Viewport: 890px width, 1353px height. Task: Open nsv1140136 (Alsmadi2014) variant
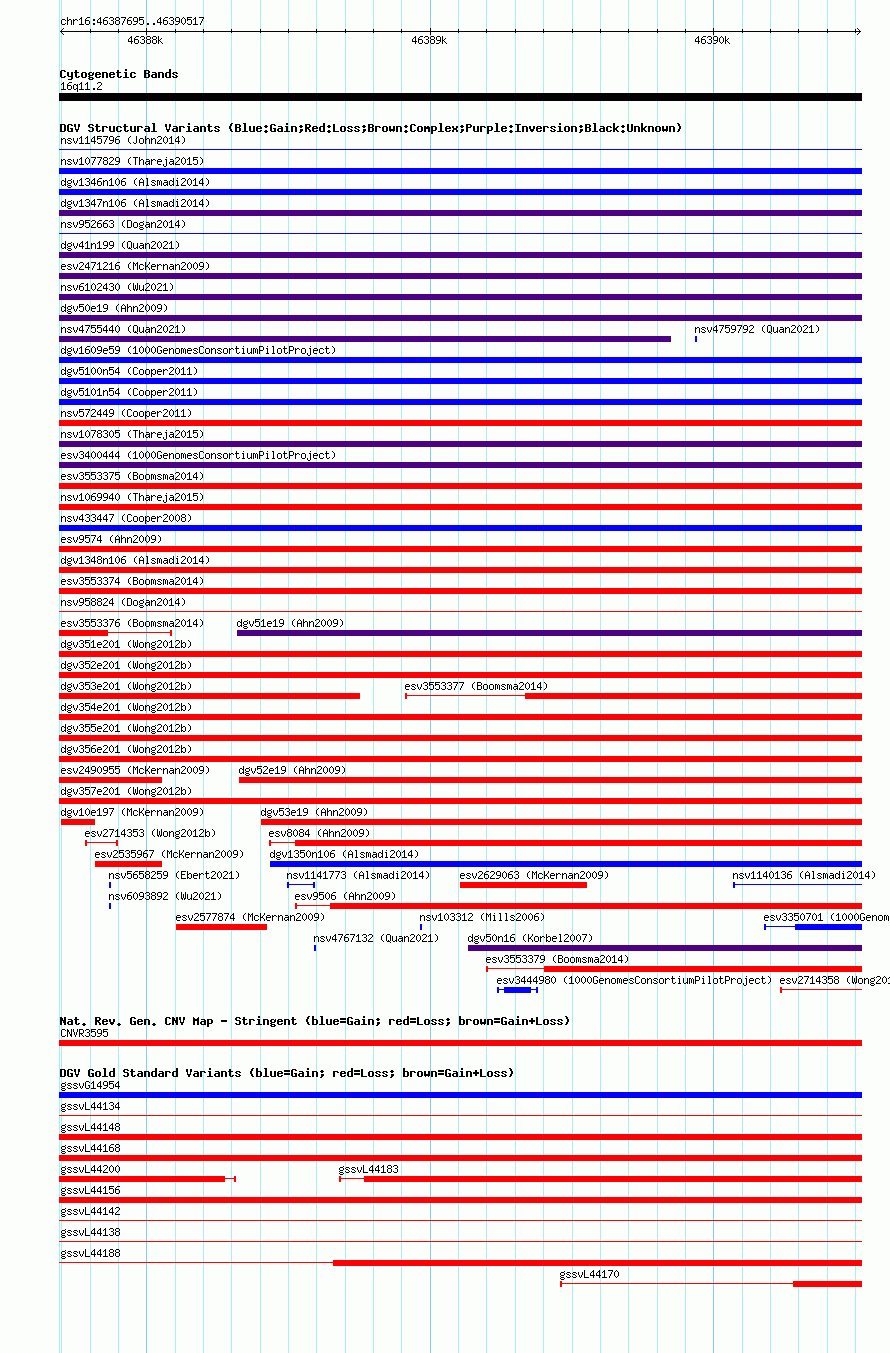[804, 875]
